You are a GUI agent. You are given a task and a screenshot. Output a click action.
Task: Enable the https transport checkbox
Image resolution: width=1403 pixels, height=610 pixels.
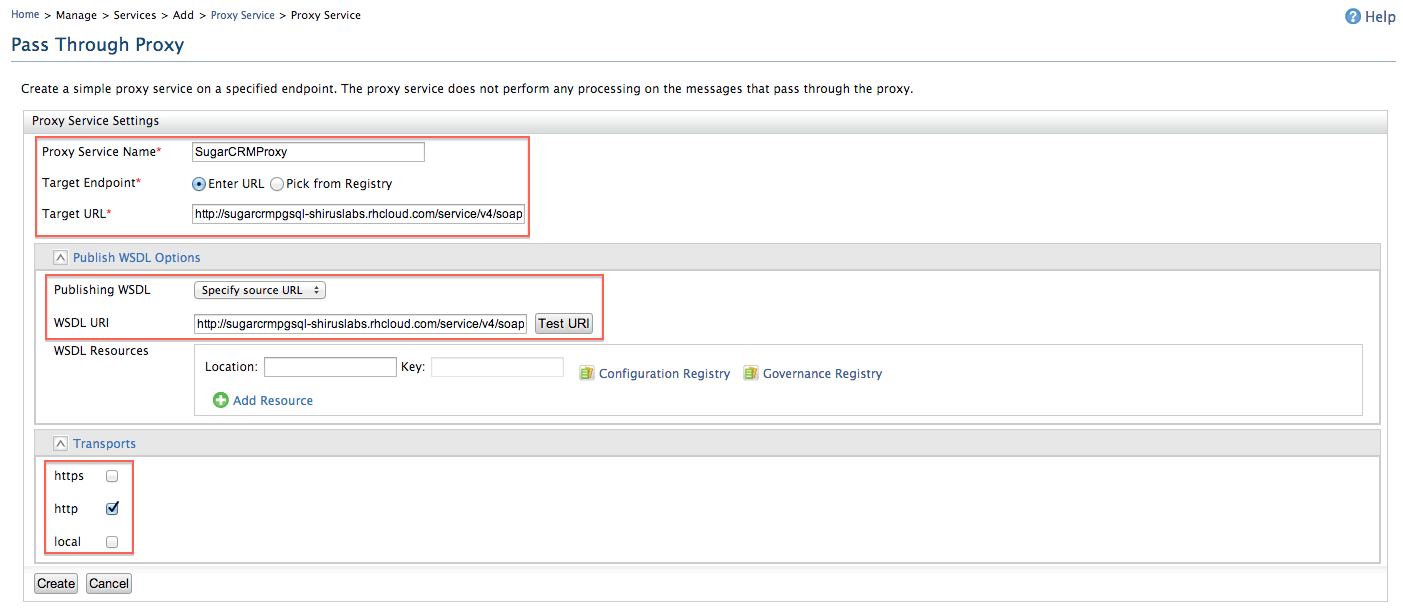[112, 476]
